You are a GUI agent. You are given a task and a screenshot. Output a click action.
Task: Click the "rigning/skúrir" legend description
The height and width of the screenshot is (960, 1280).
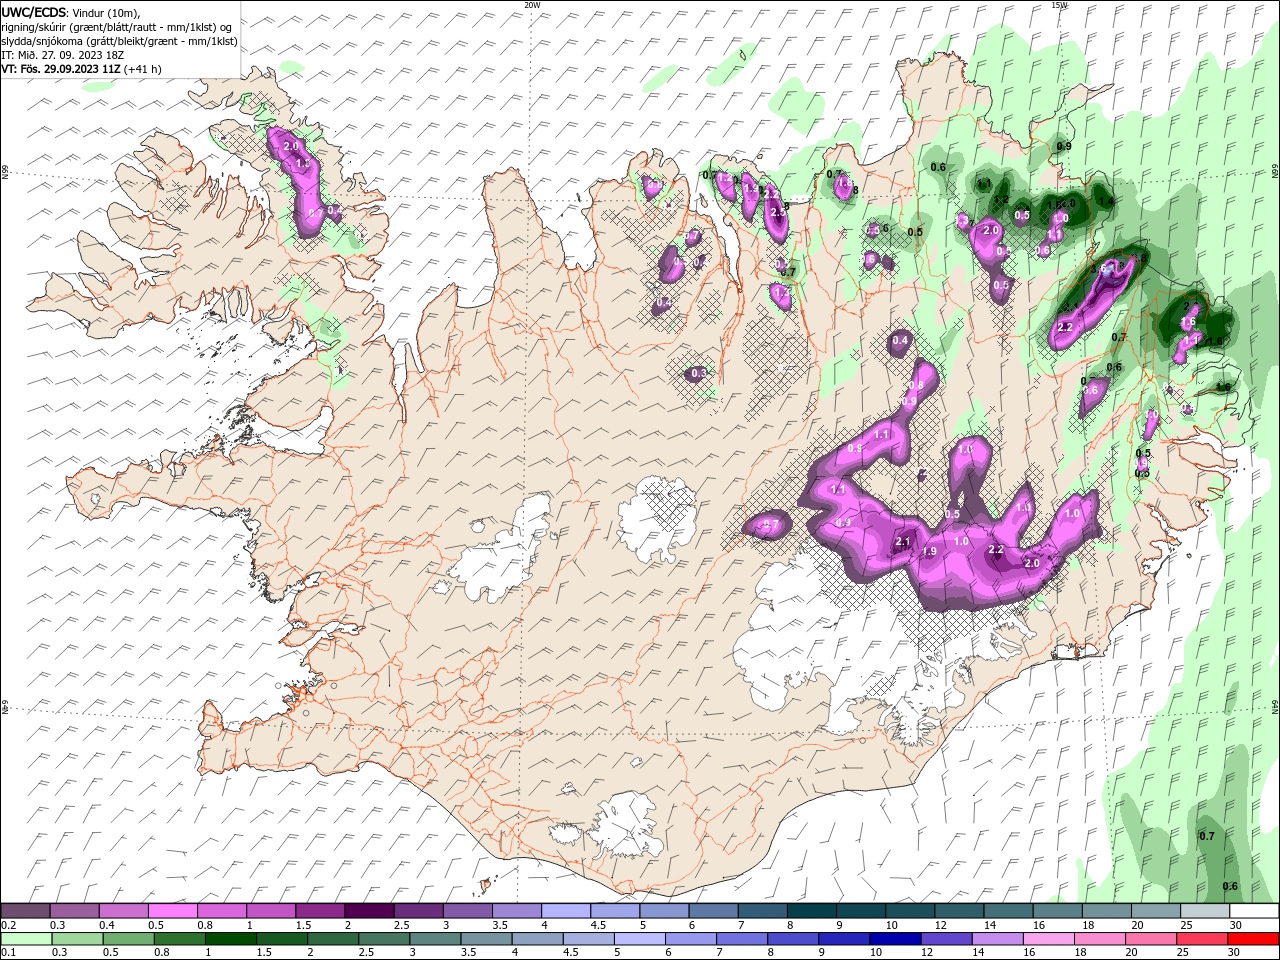[35, 27]
